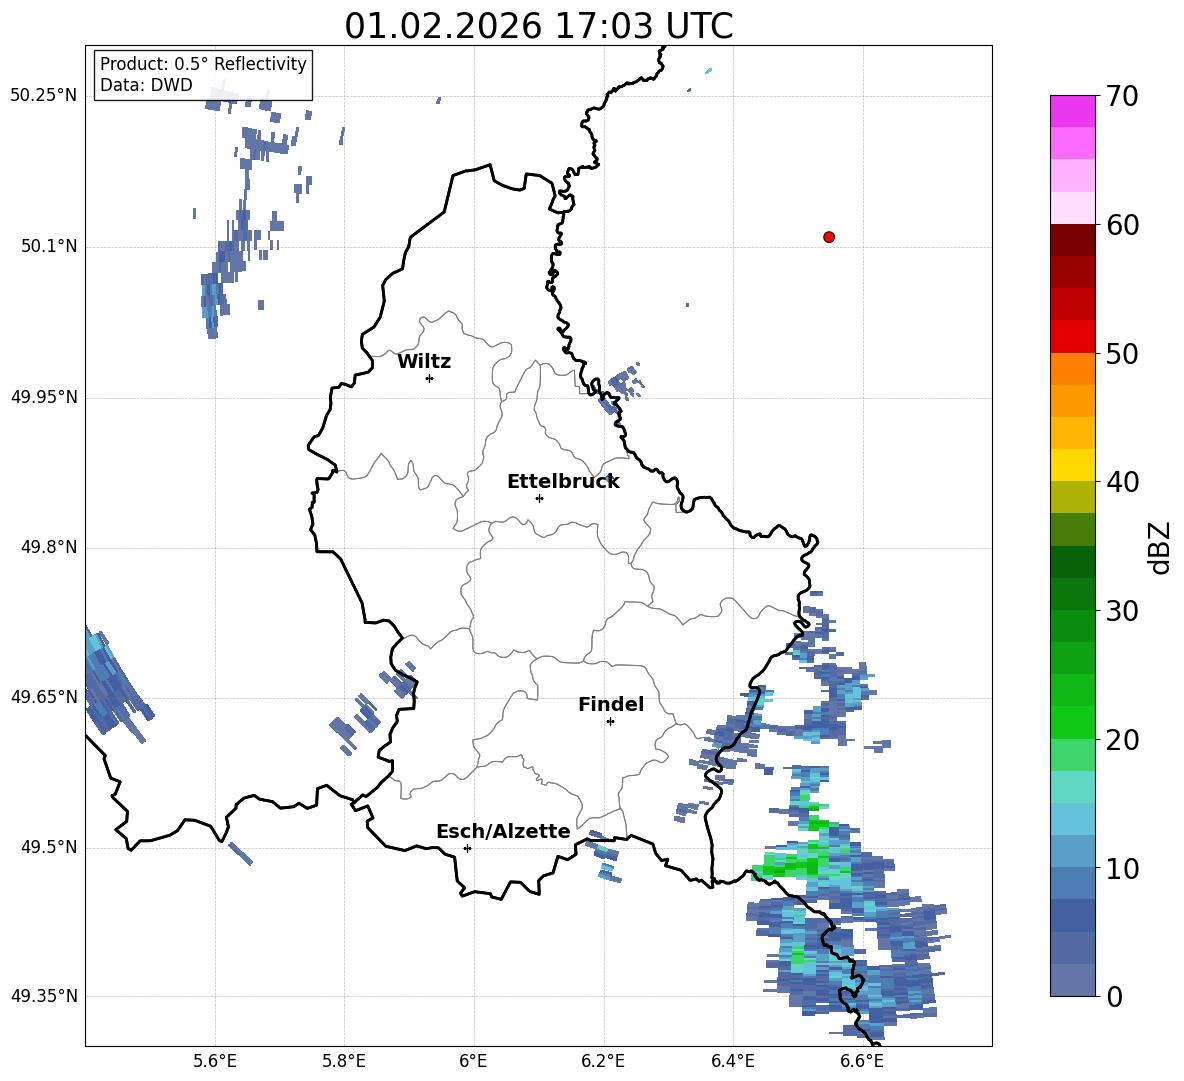Click the Data: DWD text
1184x1081 pixels.
pyautogui.click(x=146, y=85)
